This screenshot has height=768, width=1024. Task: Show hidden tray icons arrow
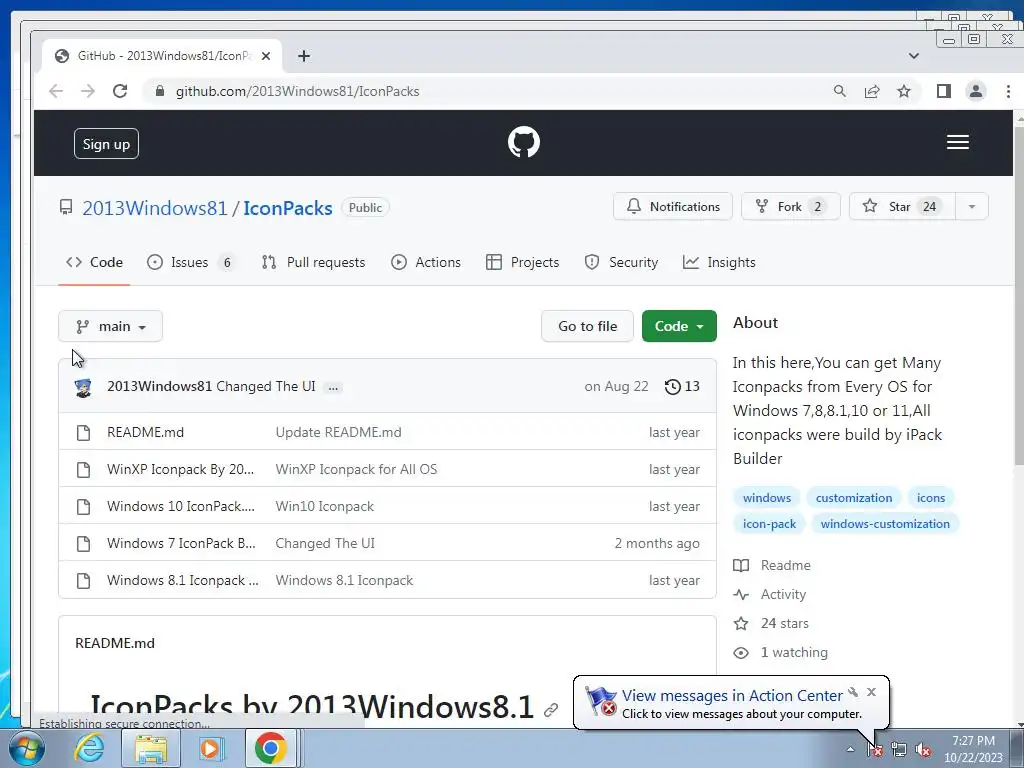850,750
